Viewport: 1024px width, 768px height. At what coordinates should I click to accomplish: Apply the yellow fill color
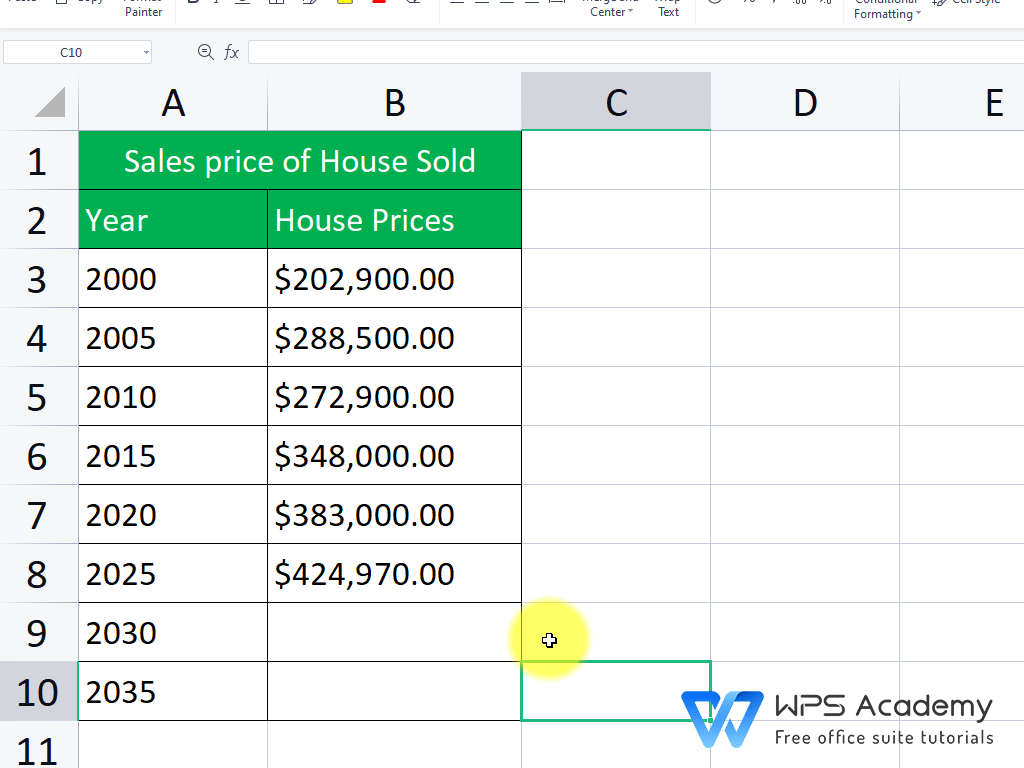tap(345, 4)
